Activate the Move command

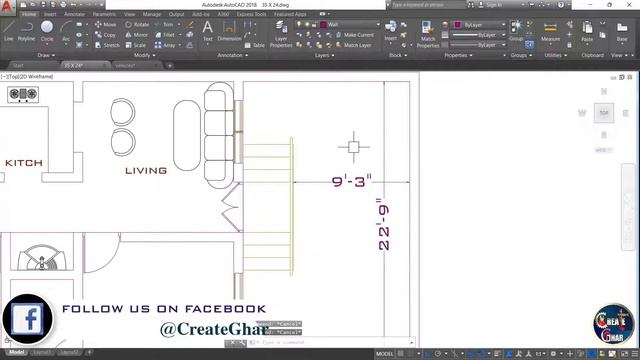tap(105, 24)
